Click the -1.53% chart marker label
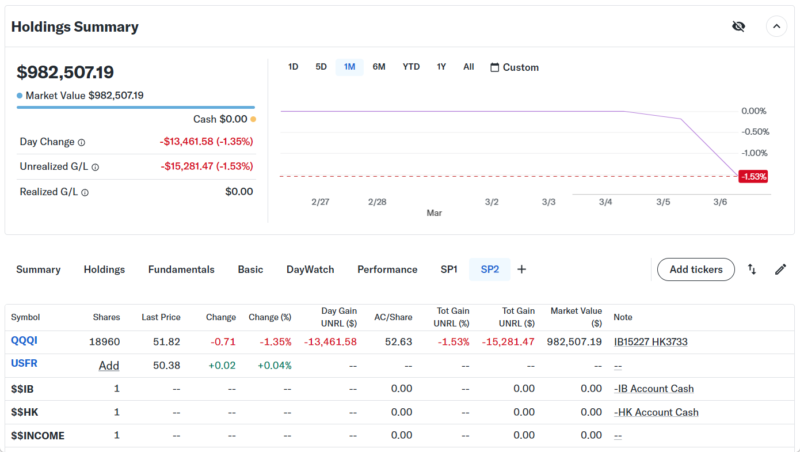 [x=753, y=176]
